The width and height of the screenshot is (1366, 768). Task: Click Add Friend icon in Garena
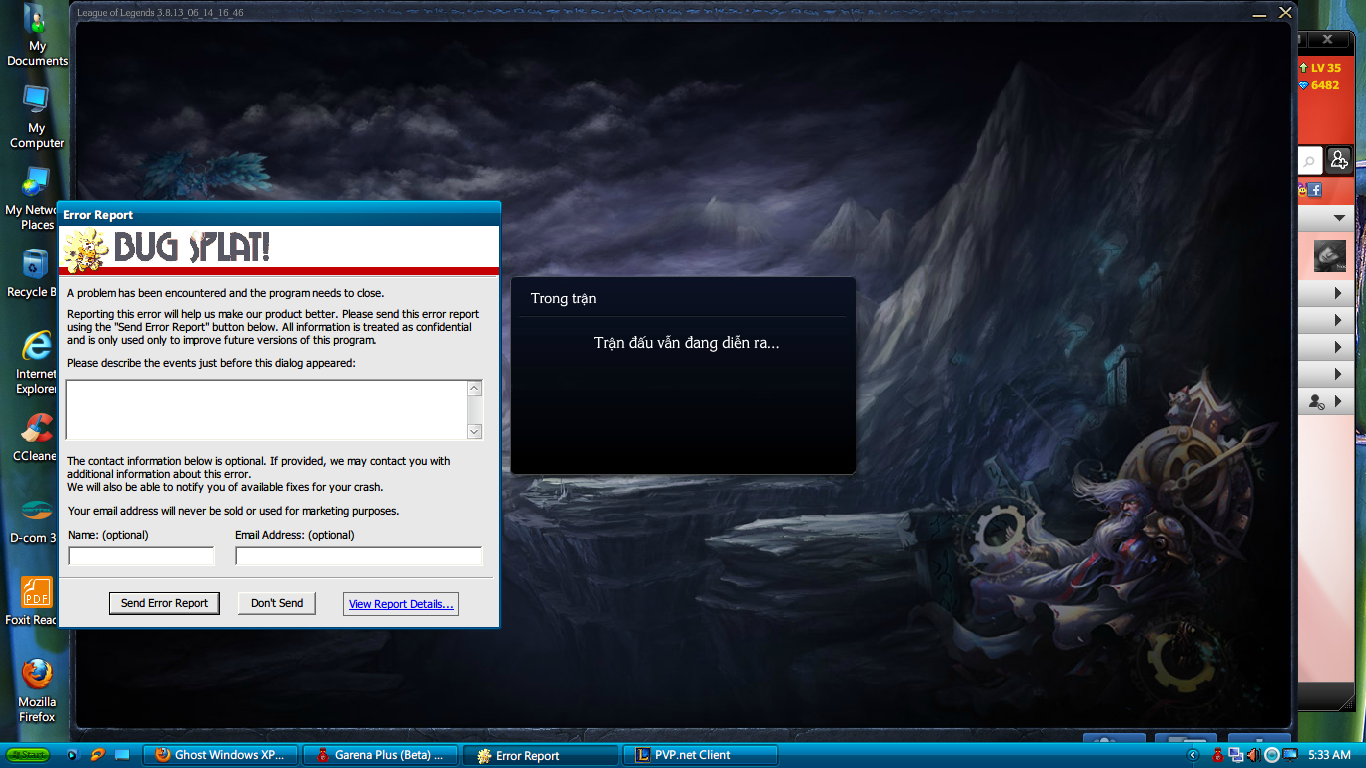click(1338, 160)
